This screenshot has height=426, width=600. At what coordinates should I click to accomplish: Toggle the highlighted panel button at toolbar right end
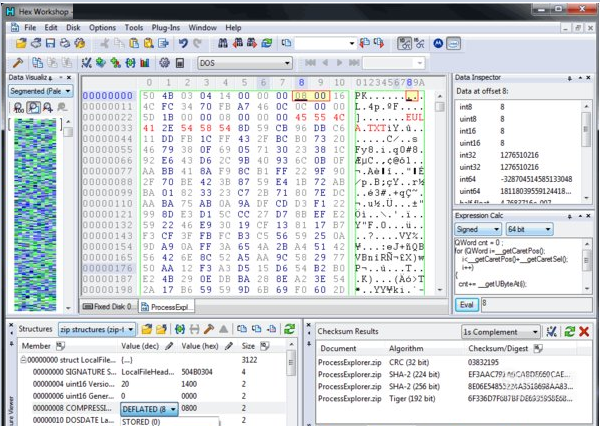coord(453,44)
